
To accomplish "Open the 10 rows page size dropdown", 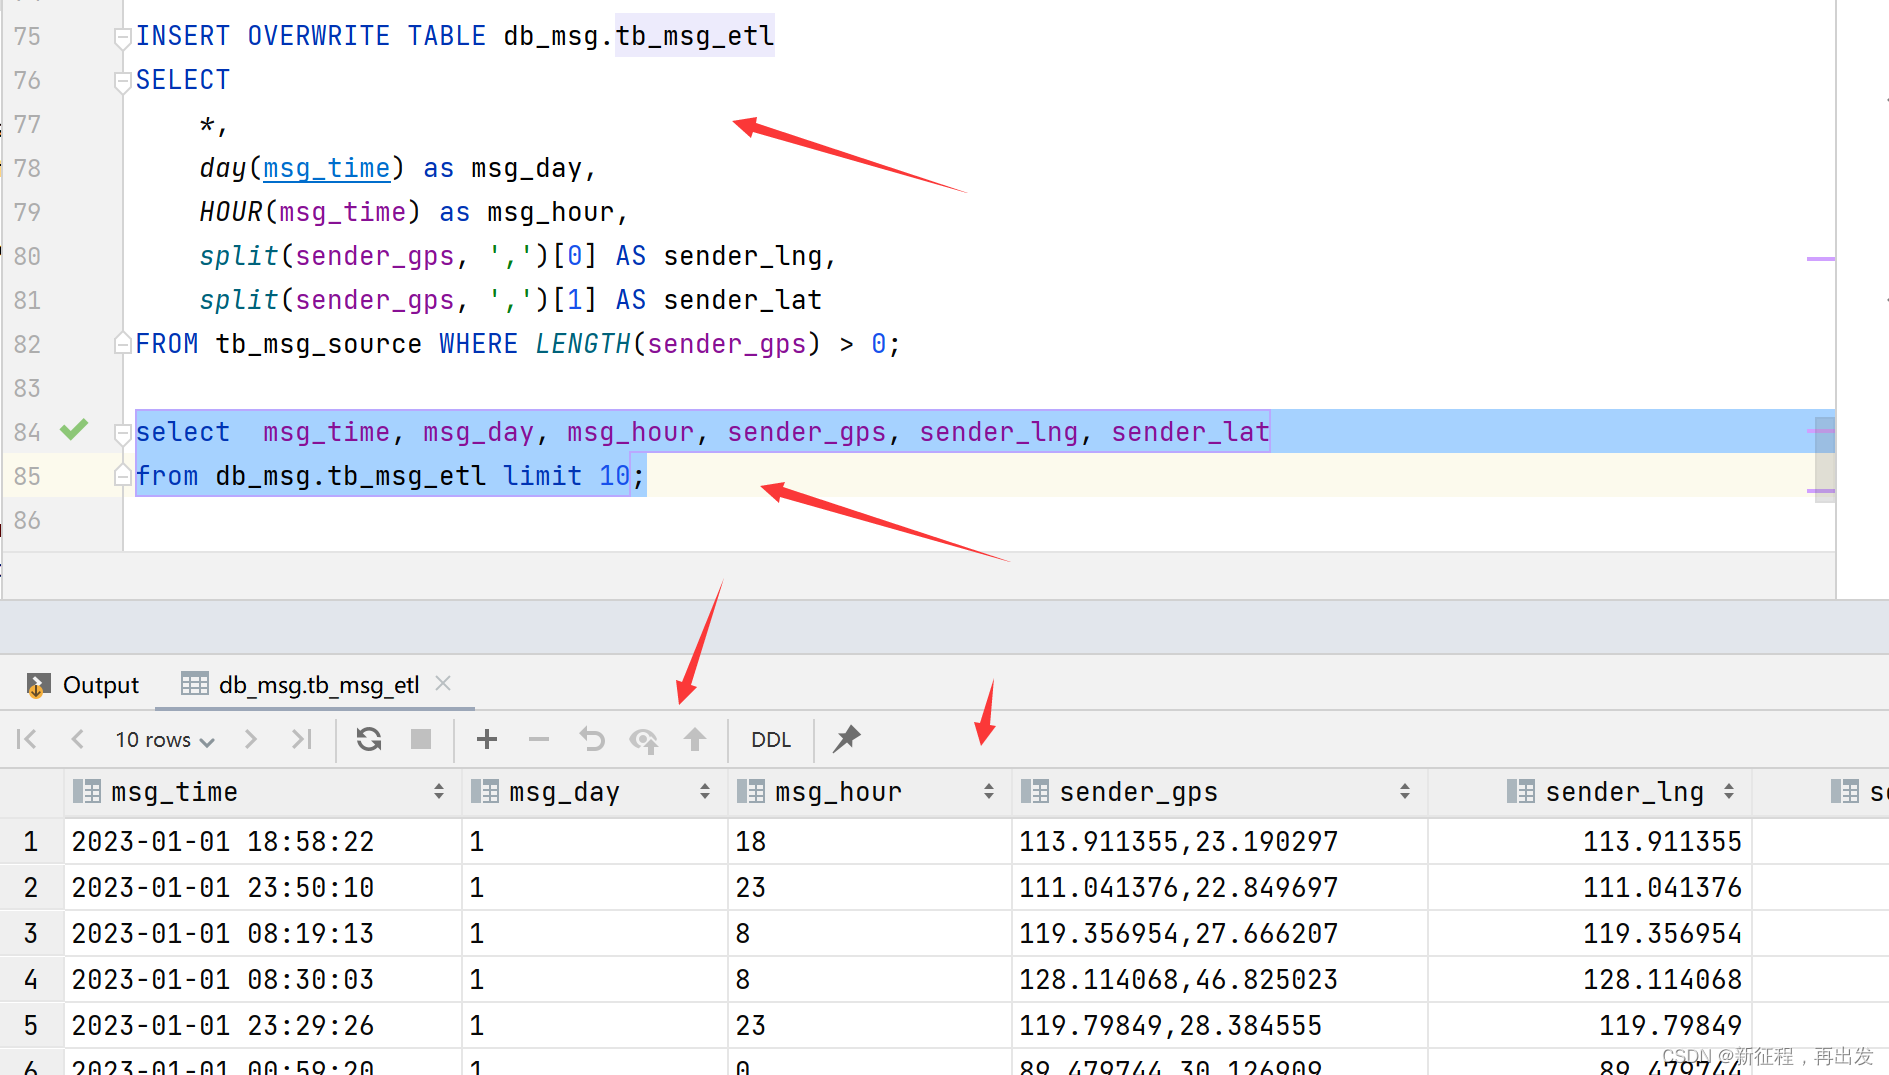I will tap(165, 739).
